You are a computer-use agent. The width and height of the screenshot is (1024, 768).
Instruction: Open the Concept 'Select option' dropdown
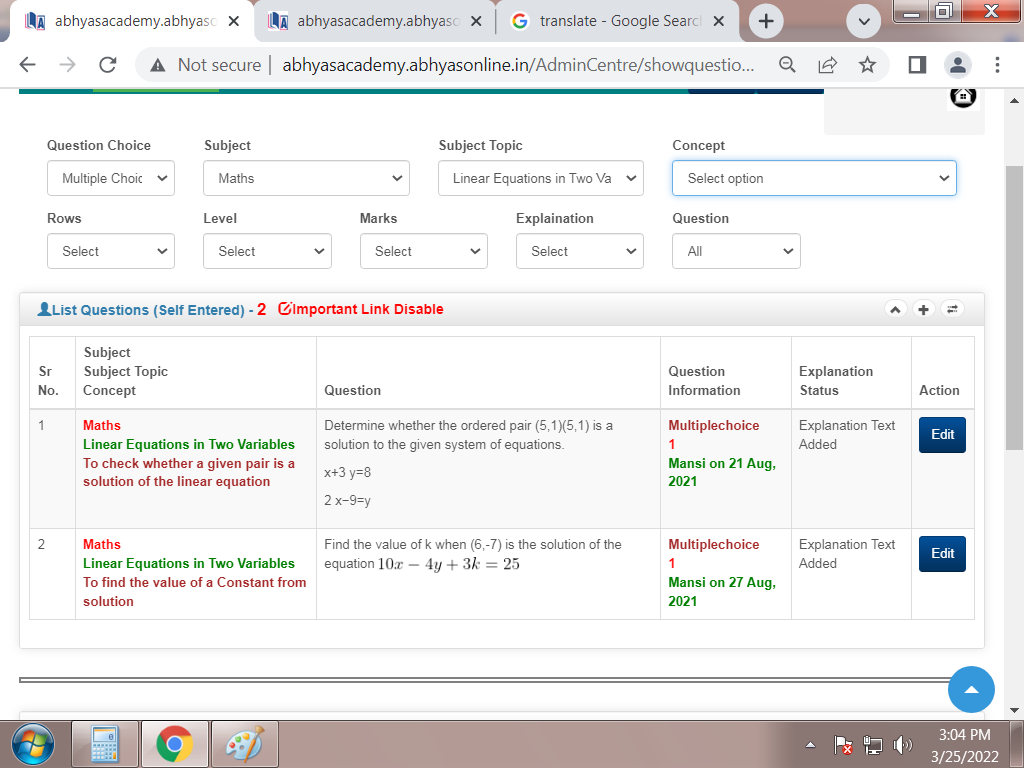(x=814, y=178)
